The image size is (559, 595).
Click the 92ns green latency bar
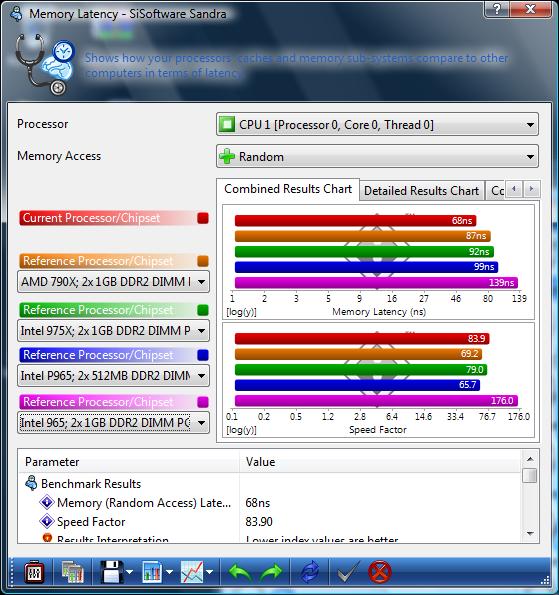[x=364, y=252]
